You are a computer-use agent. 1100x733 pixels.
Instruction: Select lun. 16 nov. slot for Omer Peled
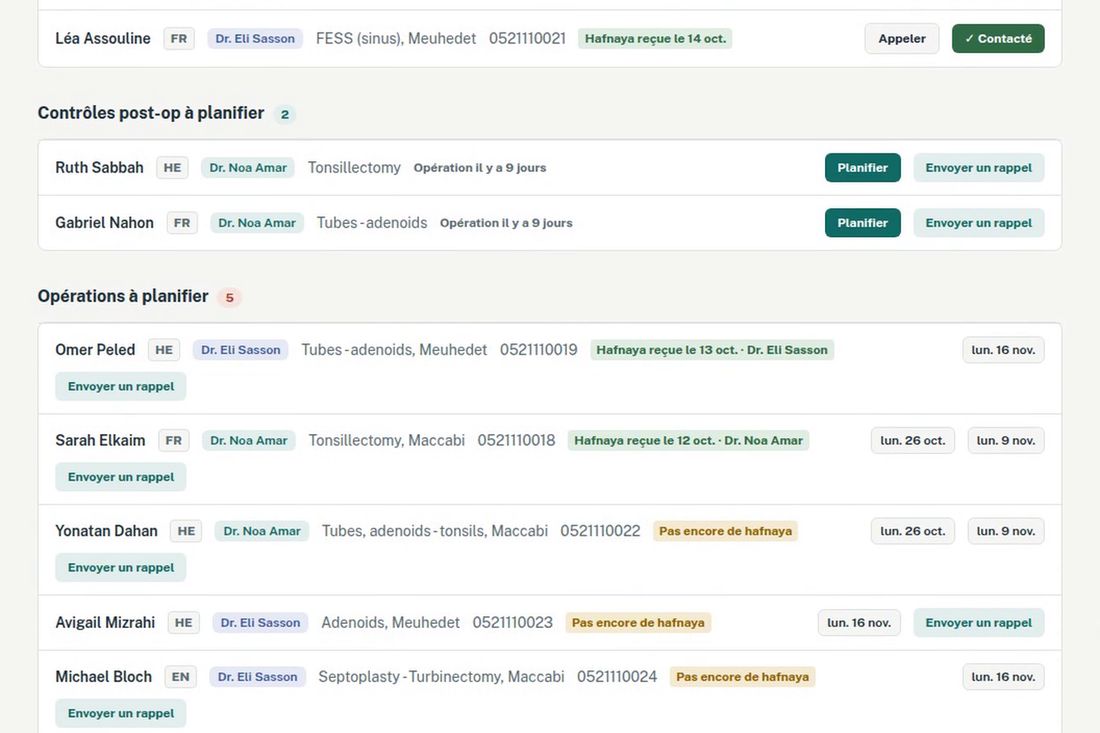pos(1003,350)
